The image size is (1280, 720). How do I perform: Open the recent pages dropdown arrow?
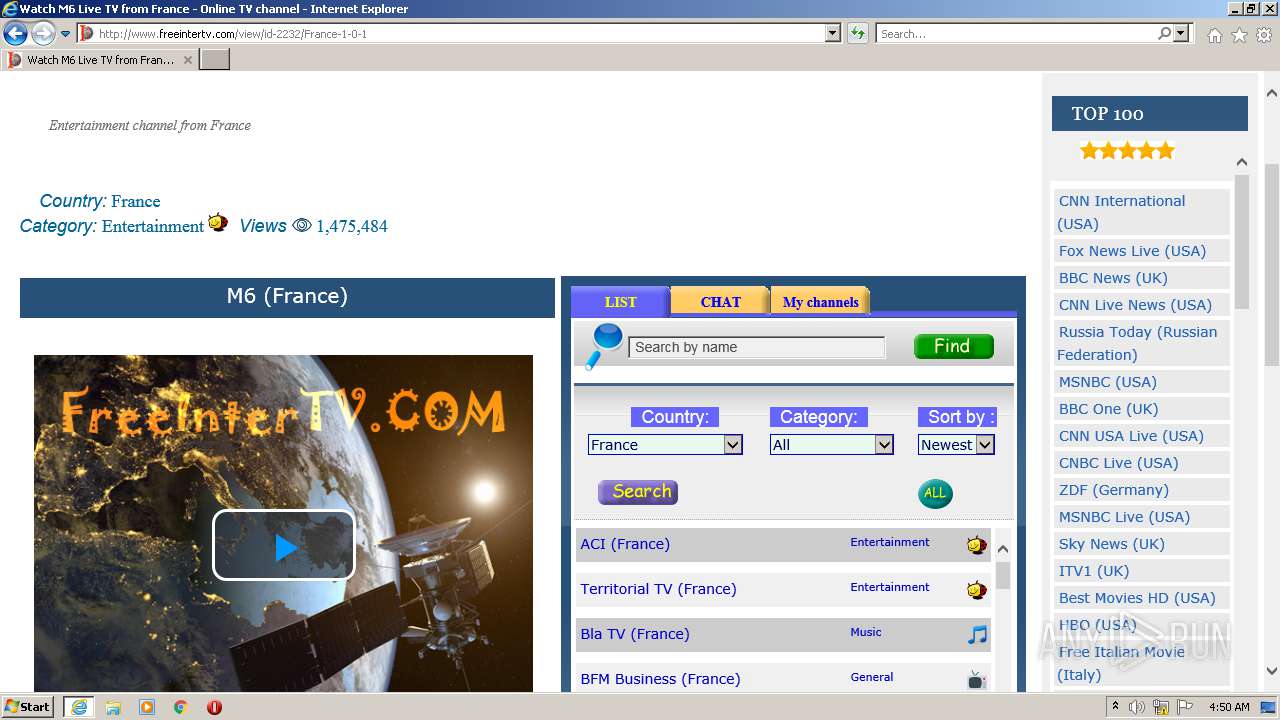tap(66, 34)
